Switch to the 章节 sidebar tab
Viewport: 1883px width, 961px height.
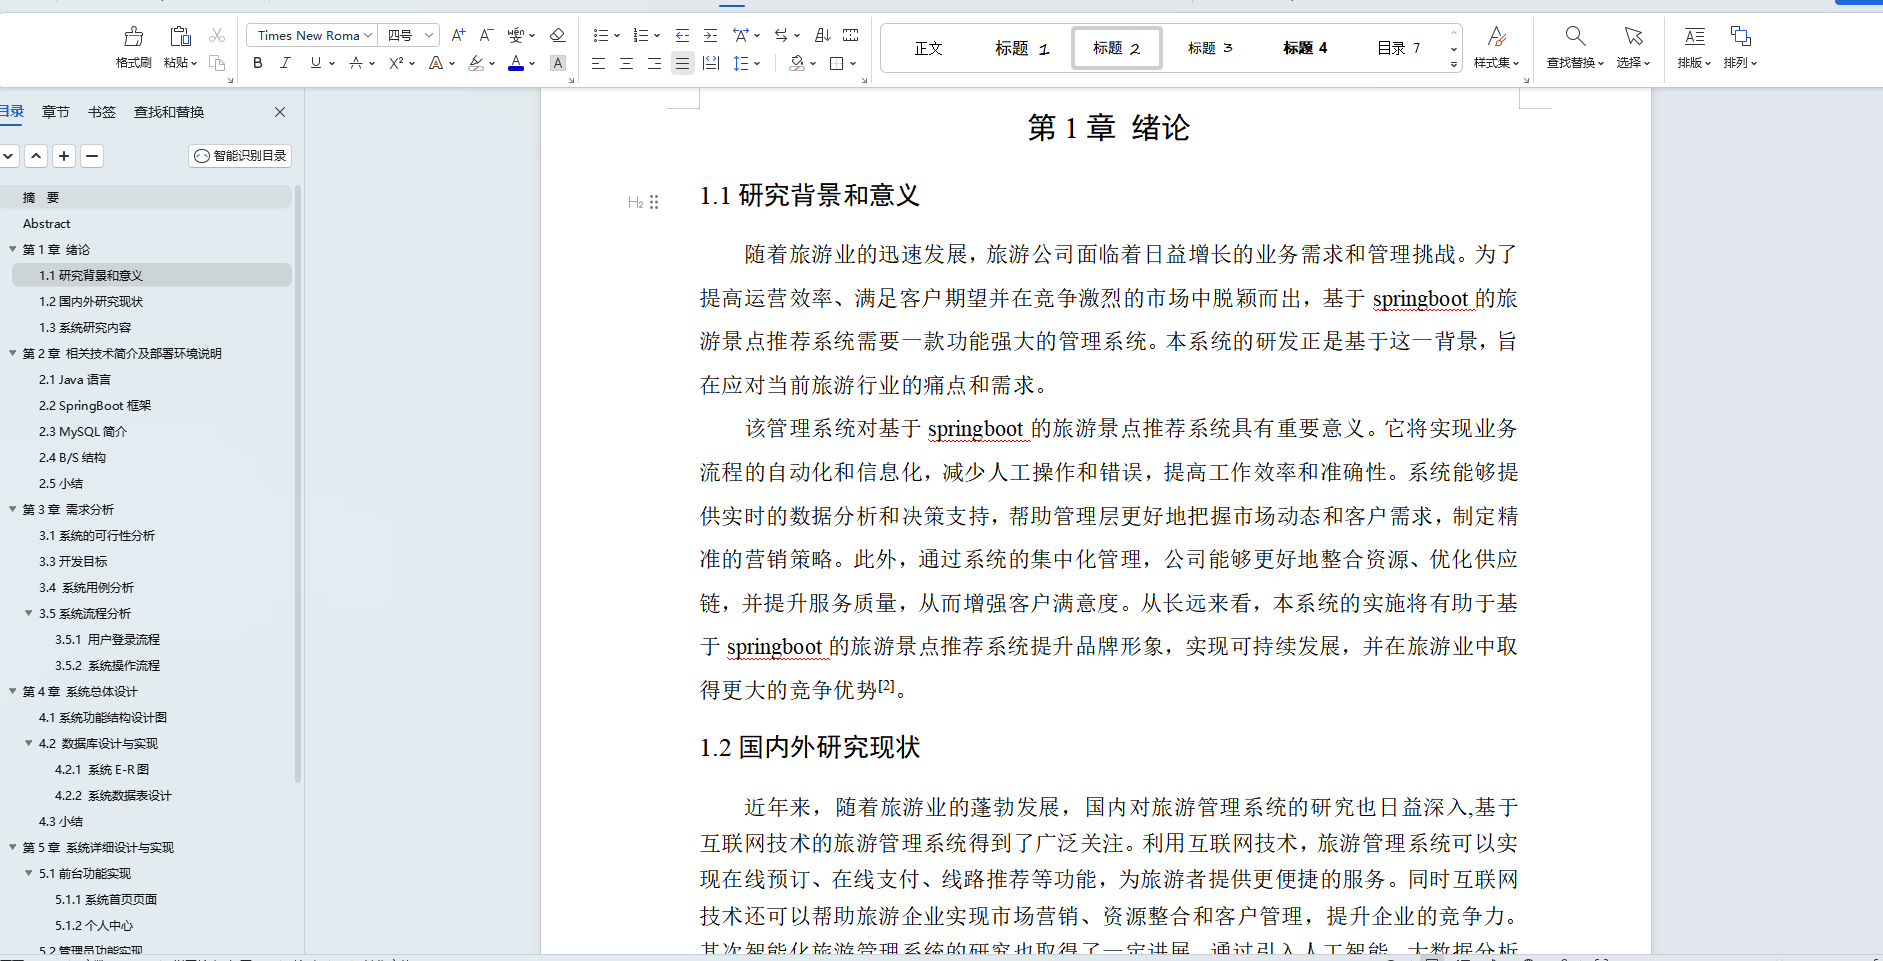[55, 112]
